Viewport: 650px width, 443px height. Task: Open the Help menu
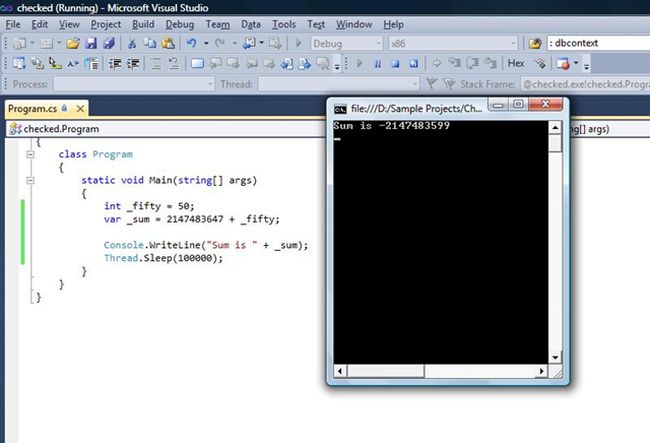[393, 24]
